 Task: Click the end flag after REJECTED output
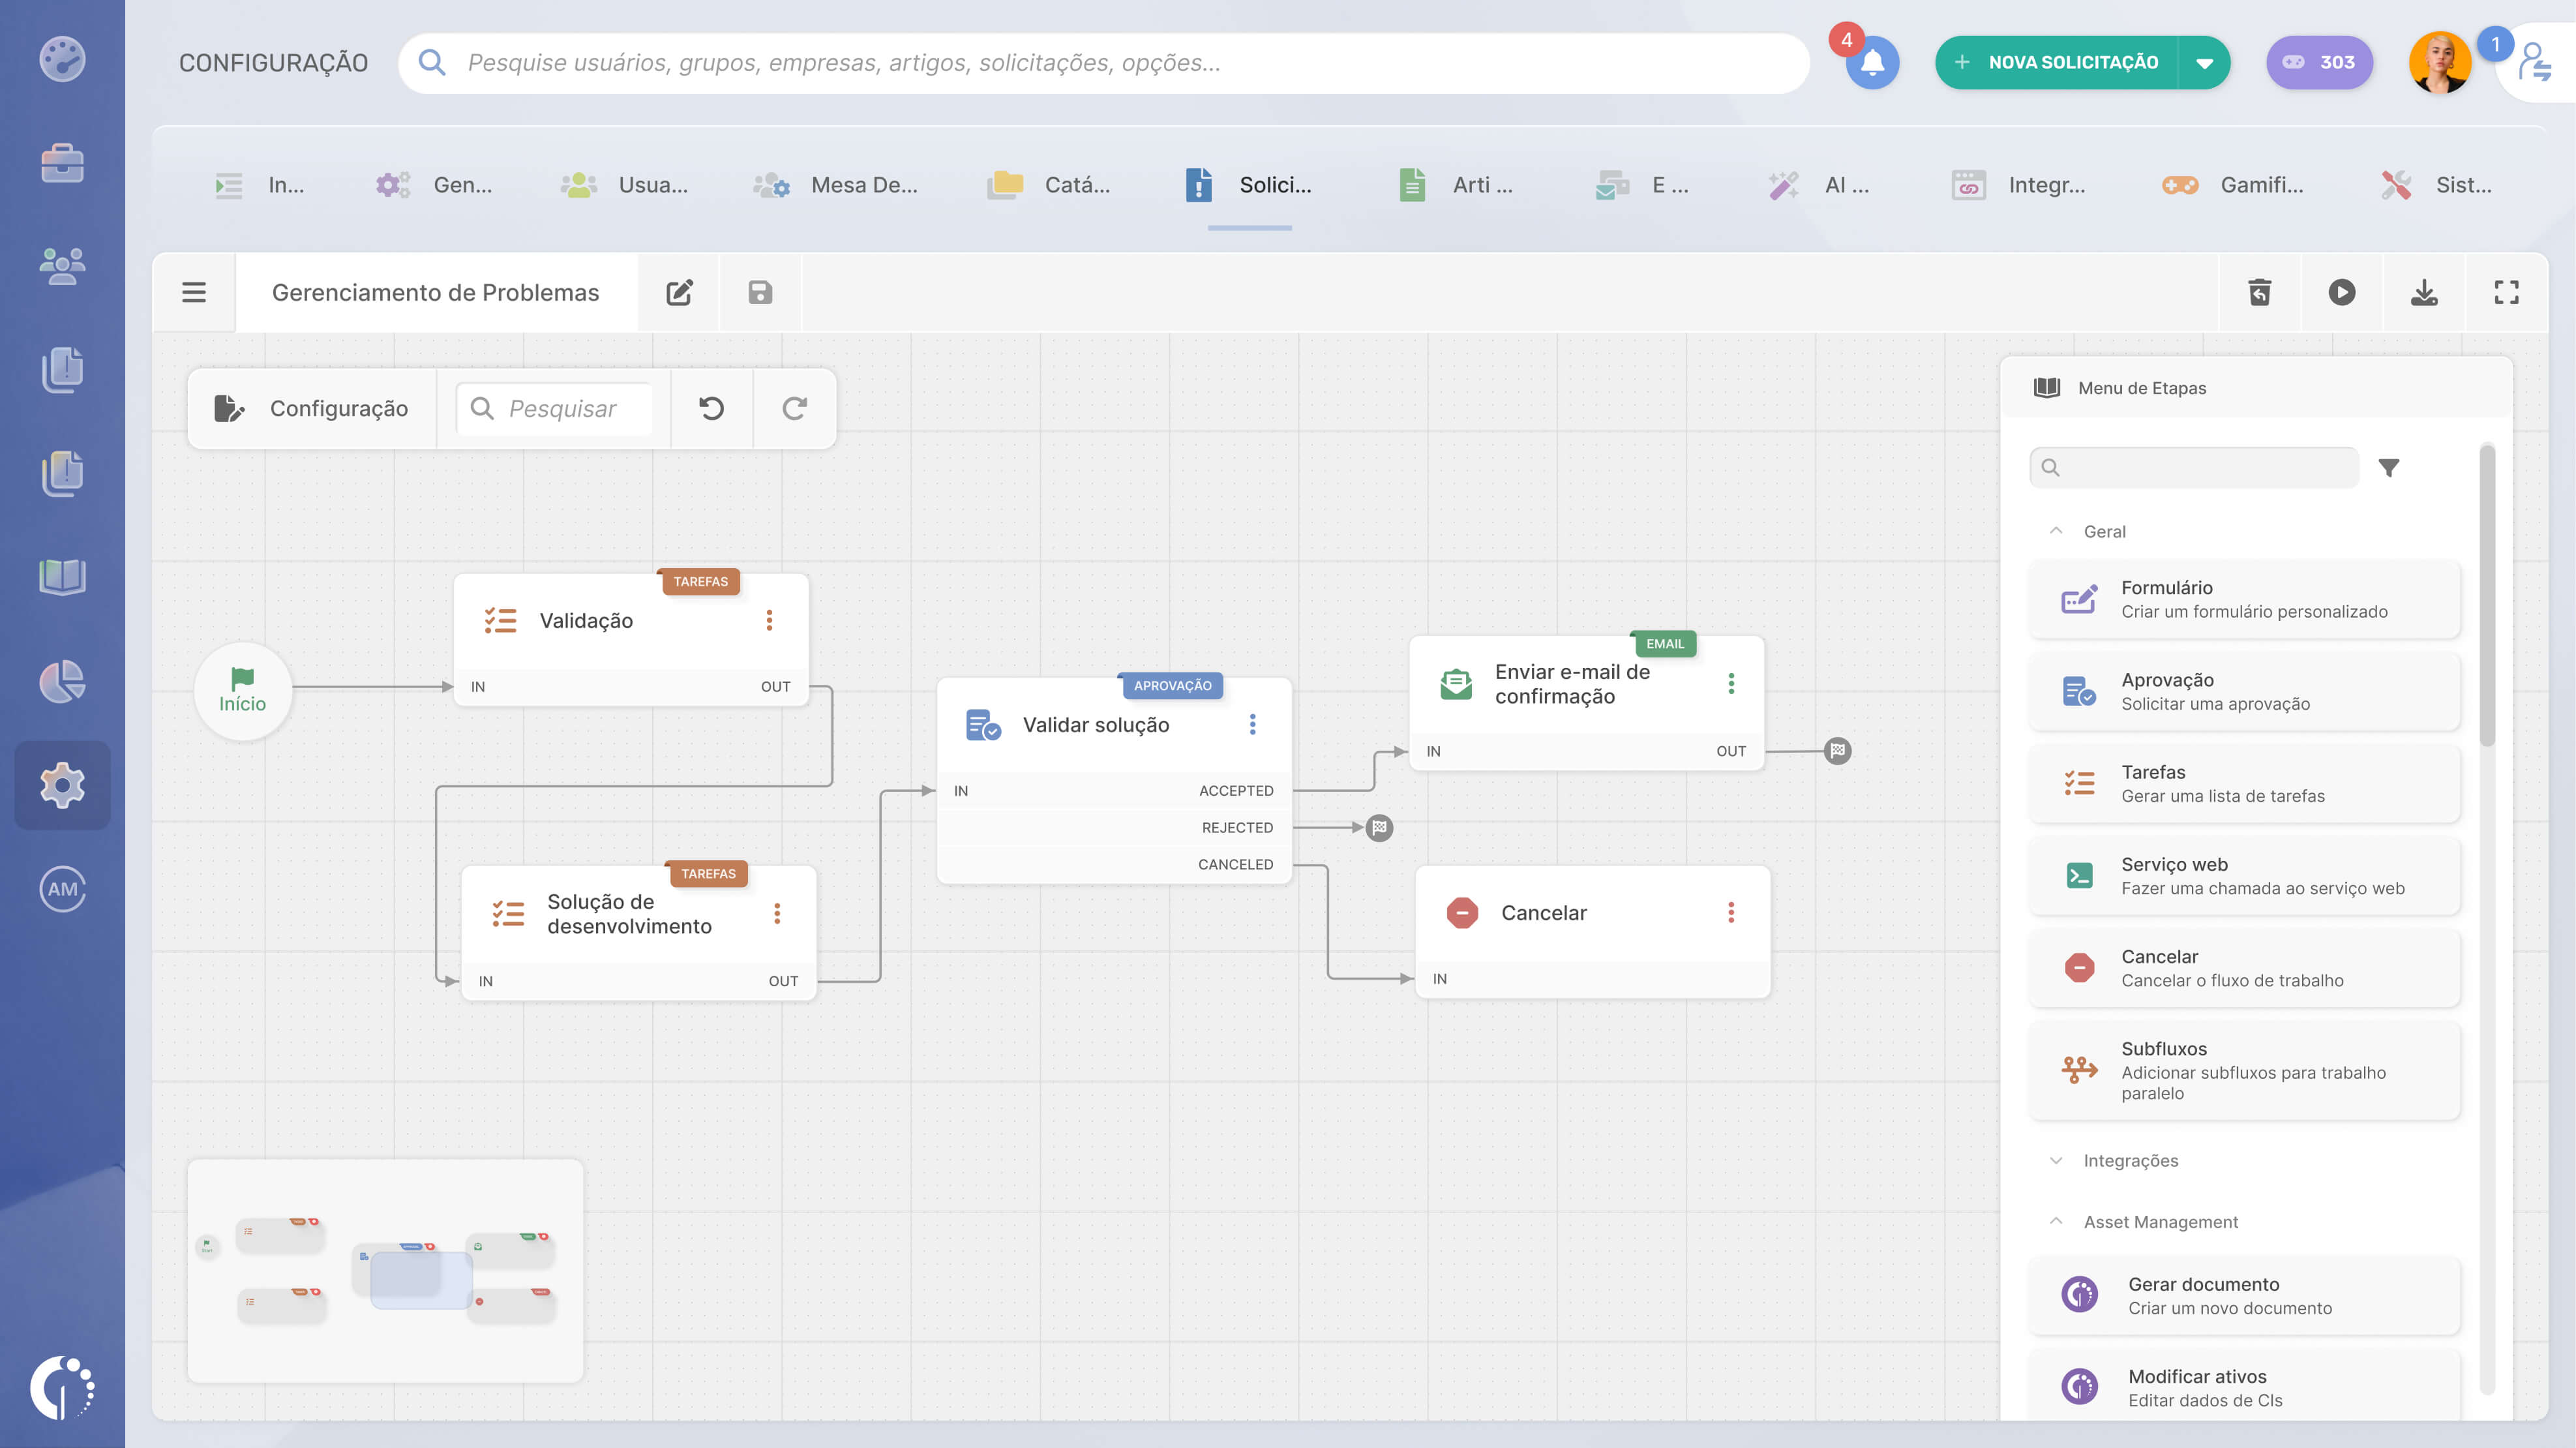click(x=1379, y=827)
